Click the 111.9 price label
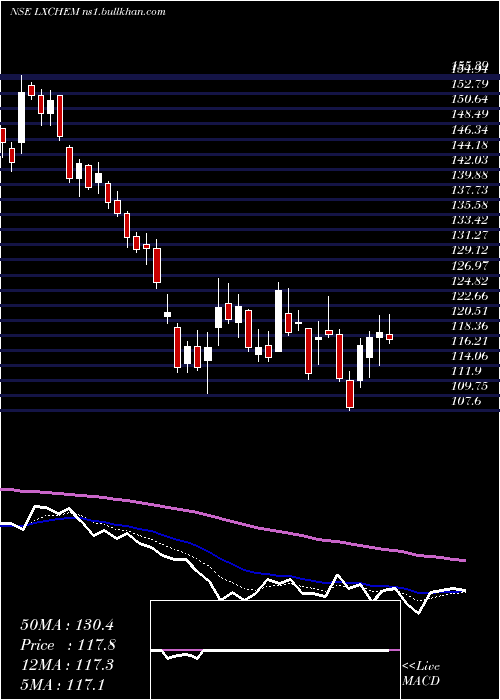This screenshot has width=500, height=700. click(468, 371)
